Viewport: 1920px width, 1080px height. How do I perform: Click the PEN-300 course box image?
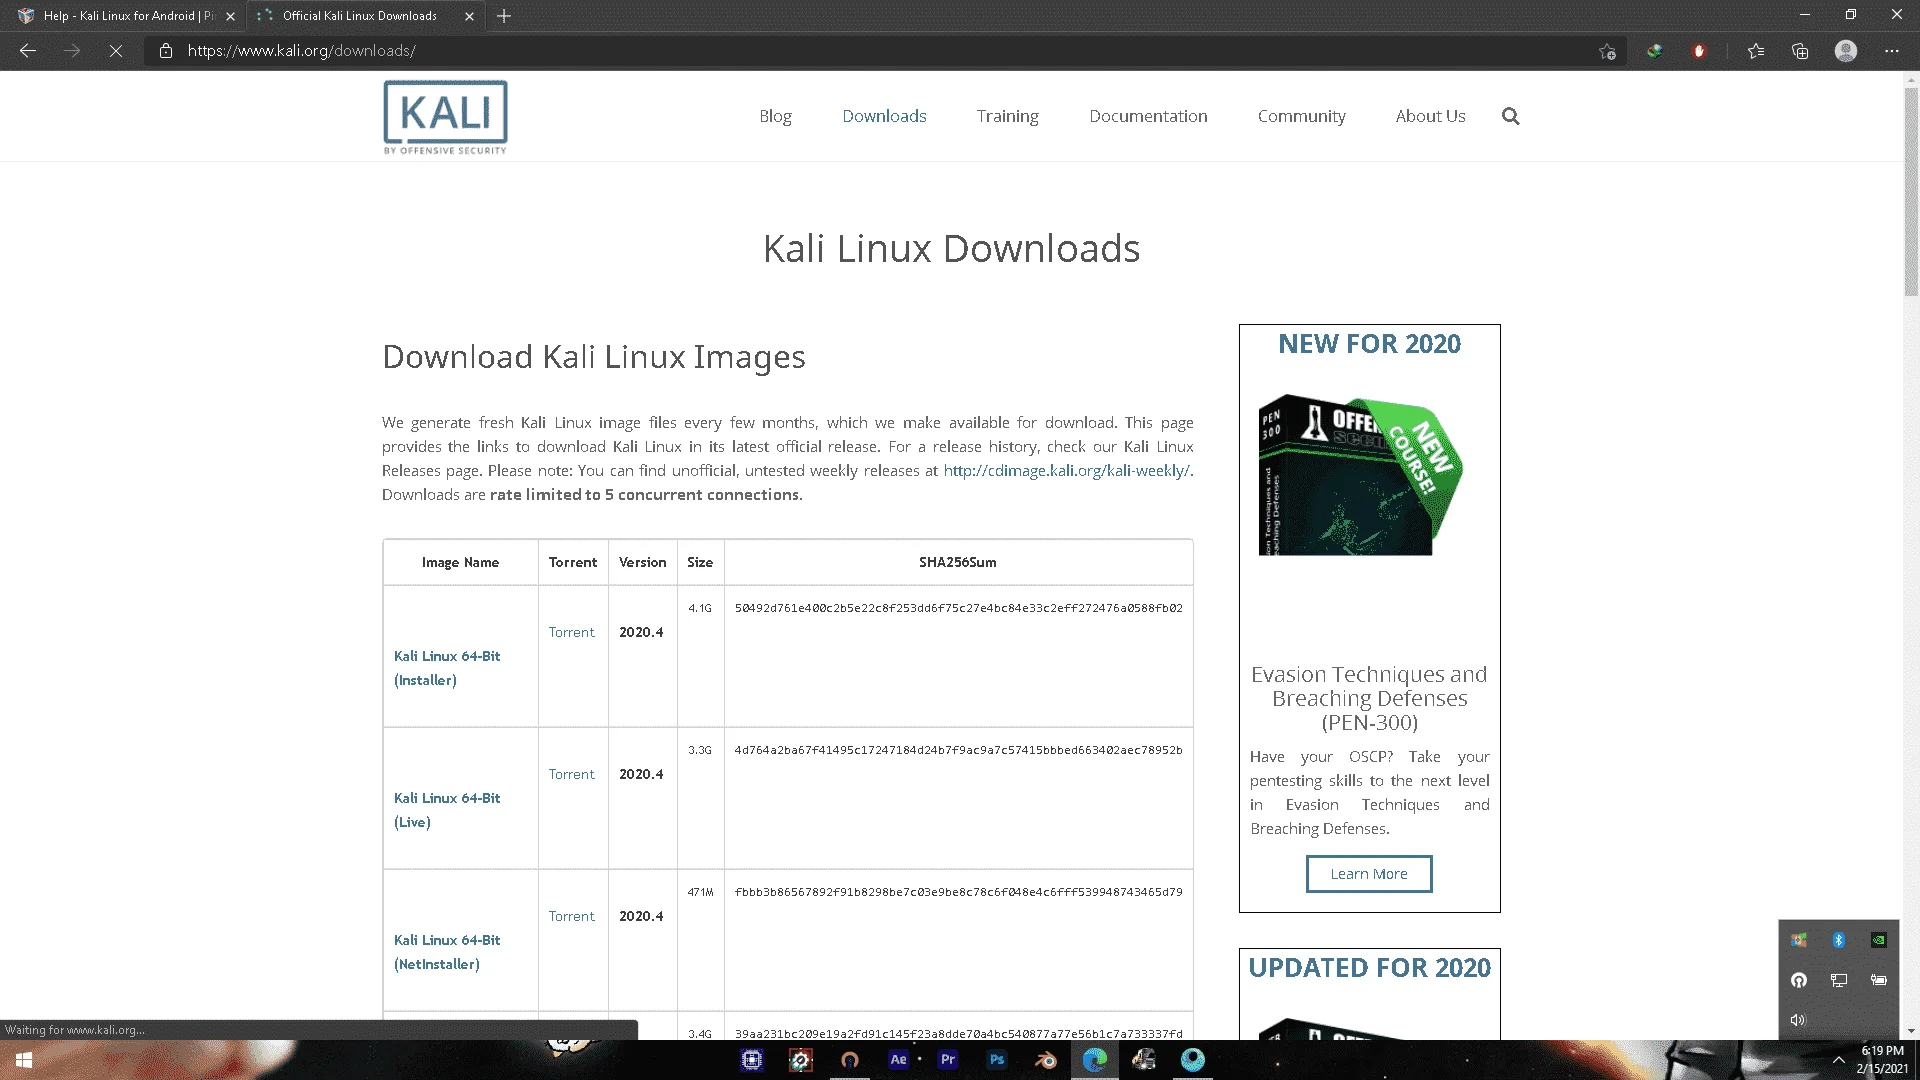click(1360, 475)
